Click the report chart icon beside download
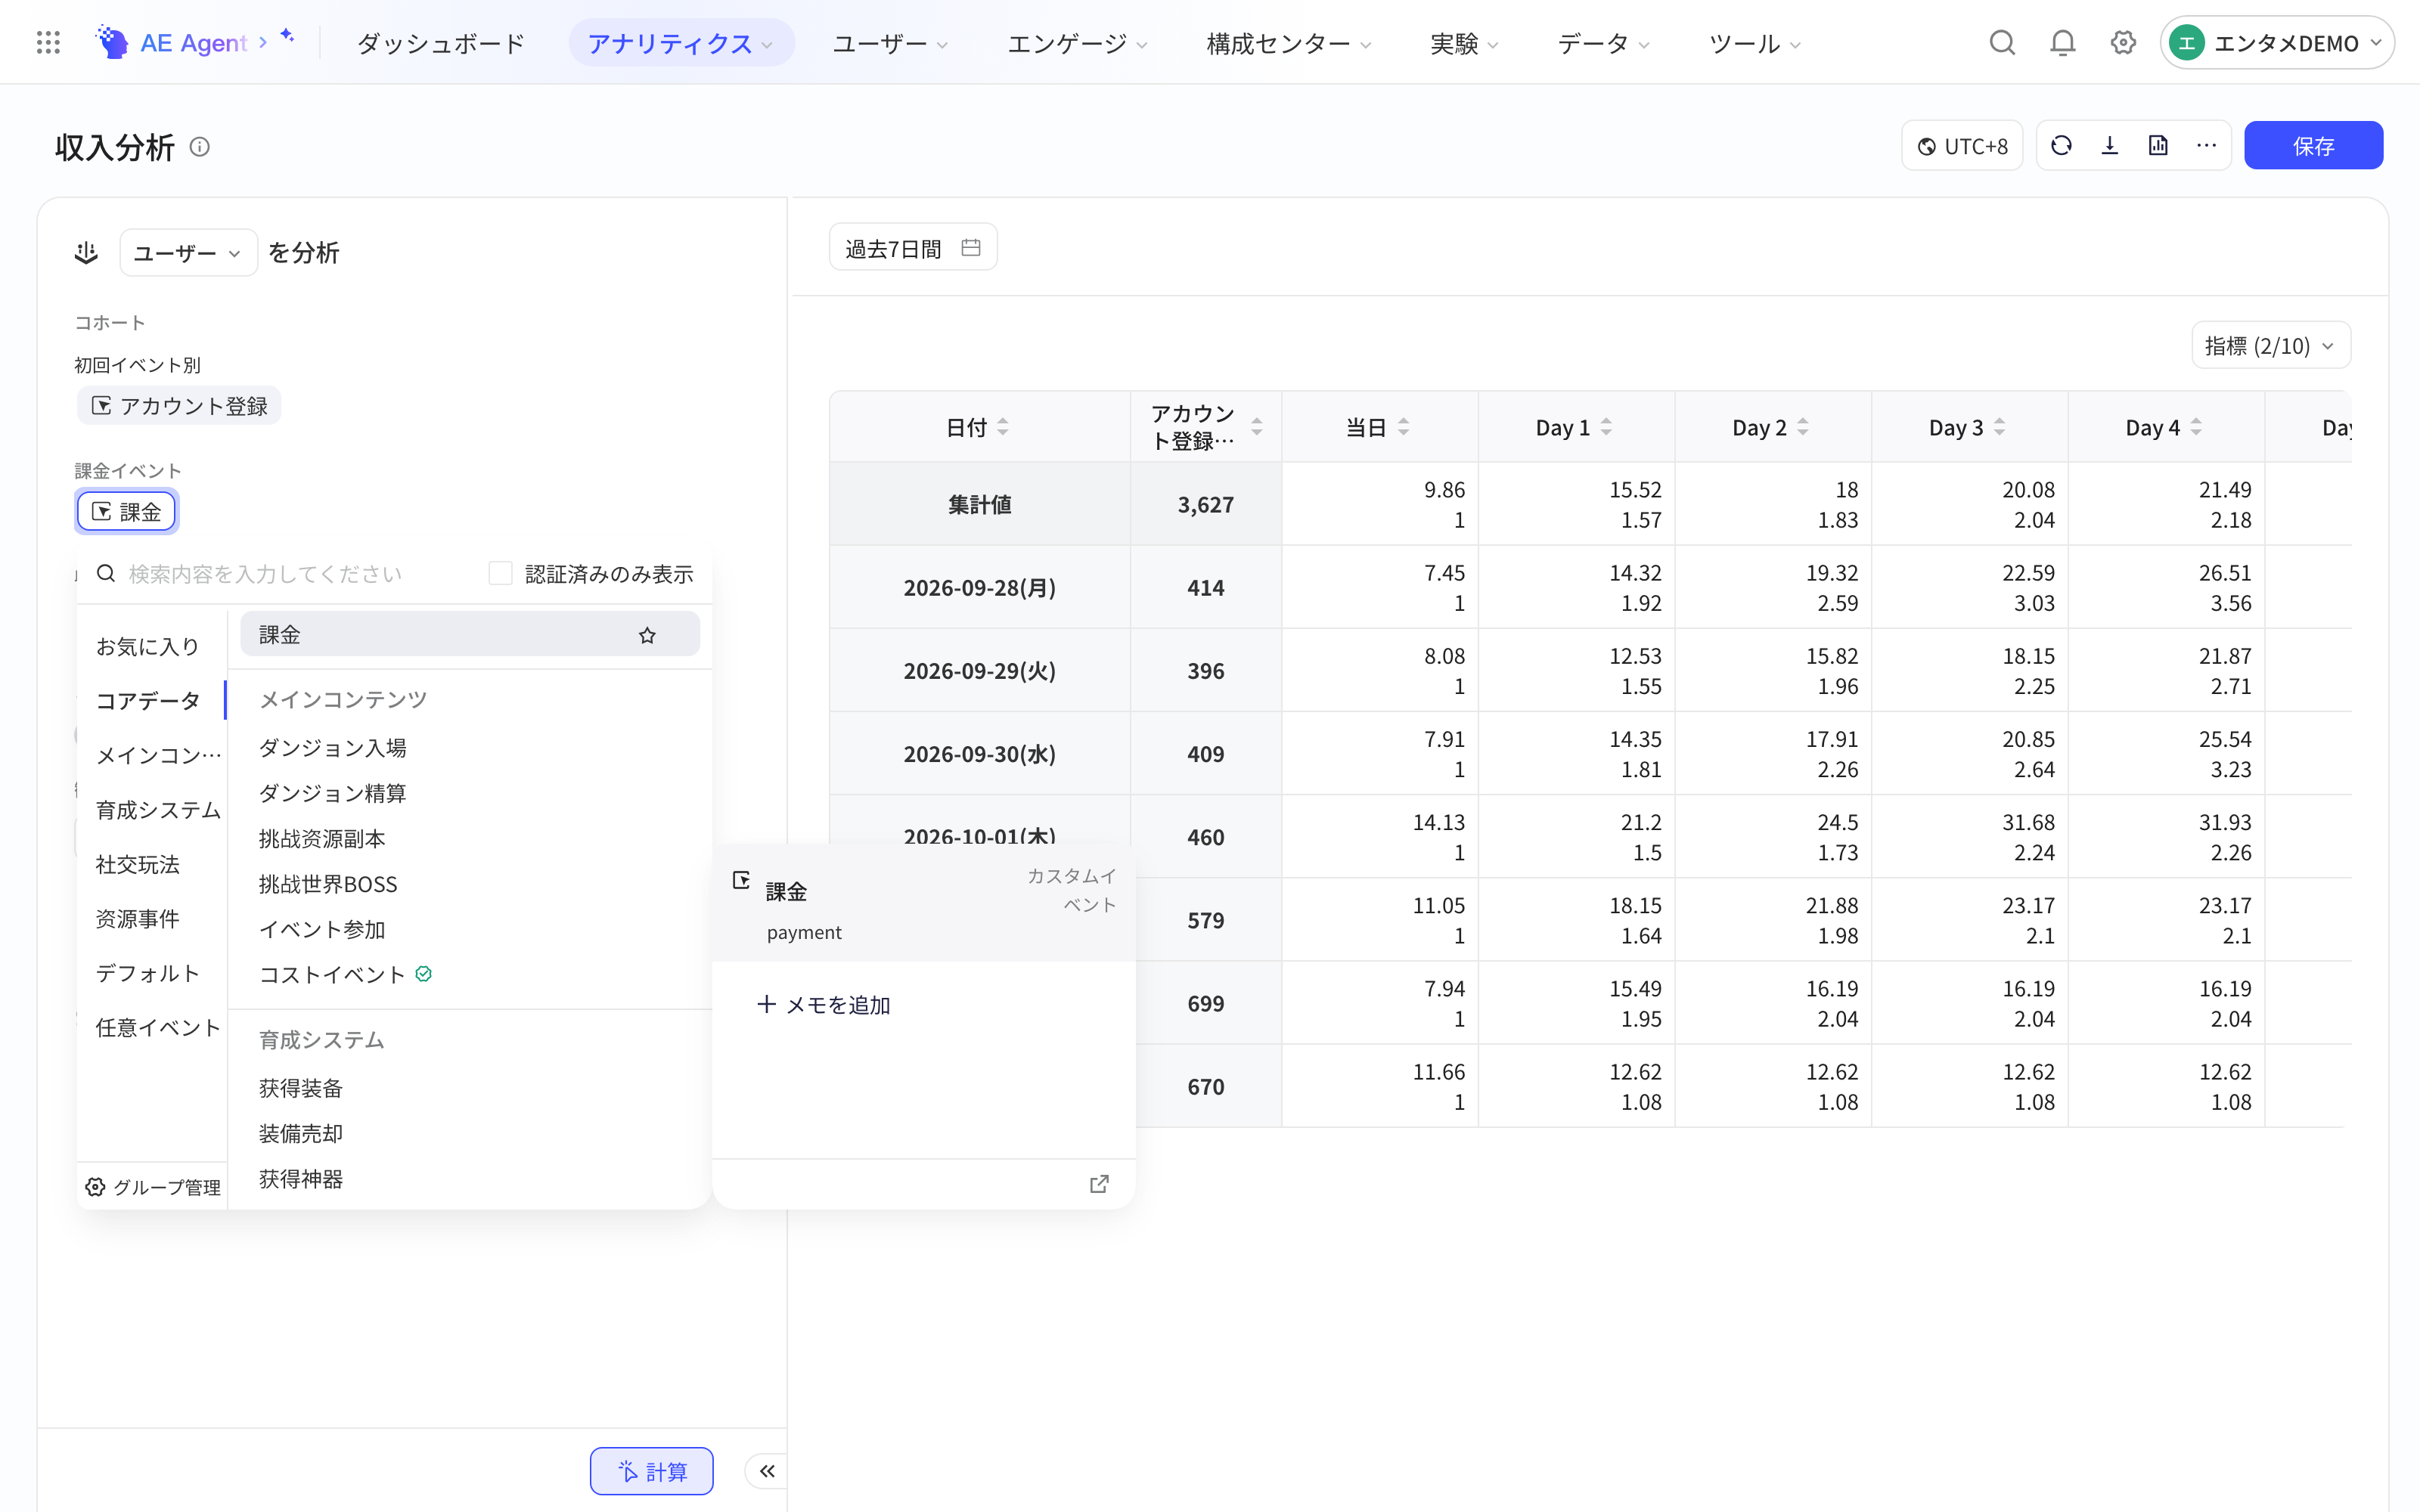The height and width of the screenshot is (1512, 2420). (2158, 146)
